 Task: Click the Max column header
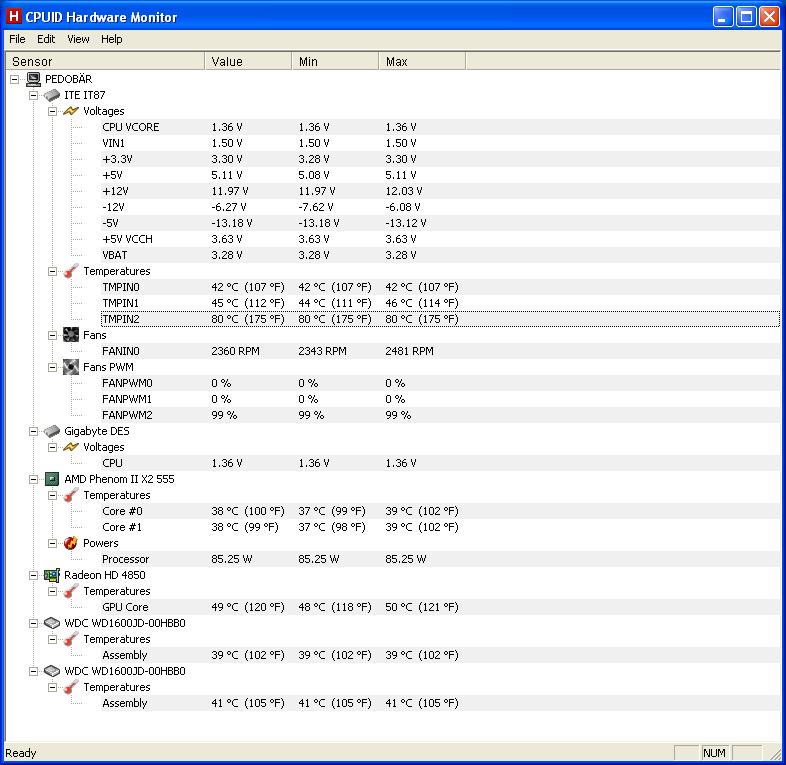click(422, 61)
